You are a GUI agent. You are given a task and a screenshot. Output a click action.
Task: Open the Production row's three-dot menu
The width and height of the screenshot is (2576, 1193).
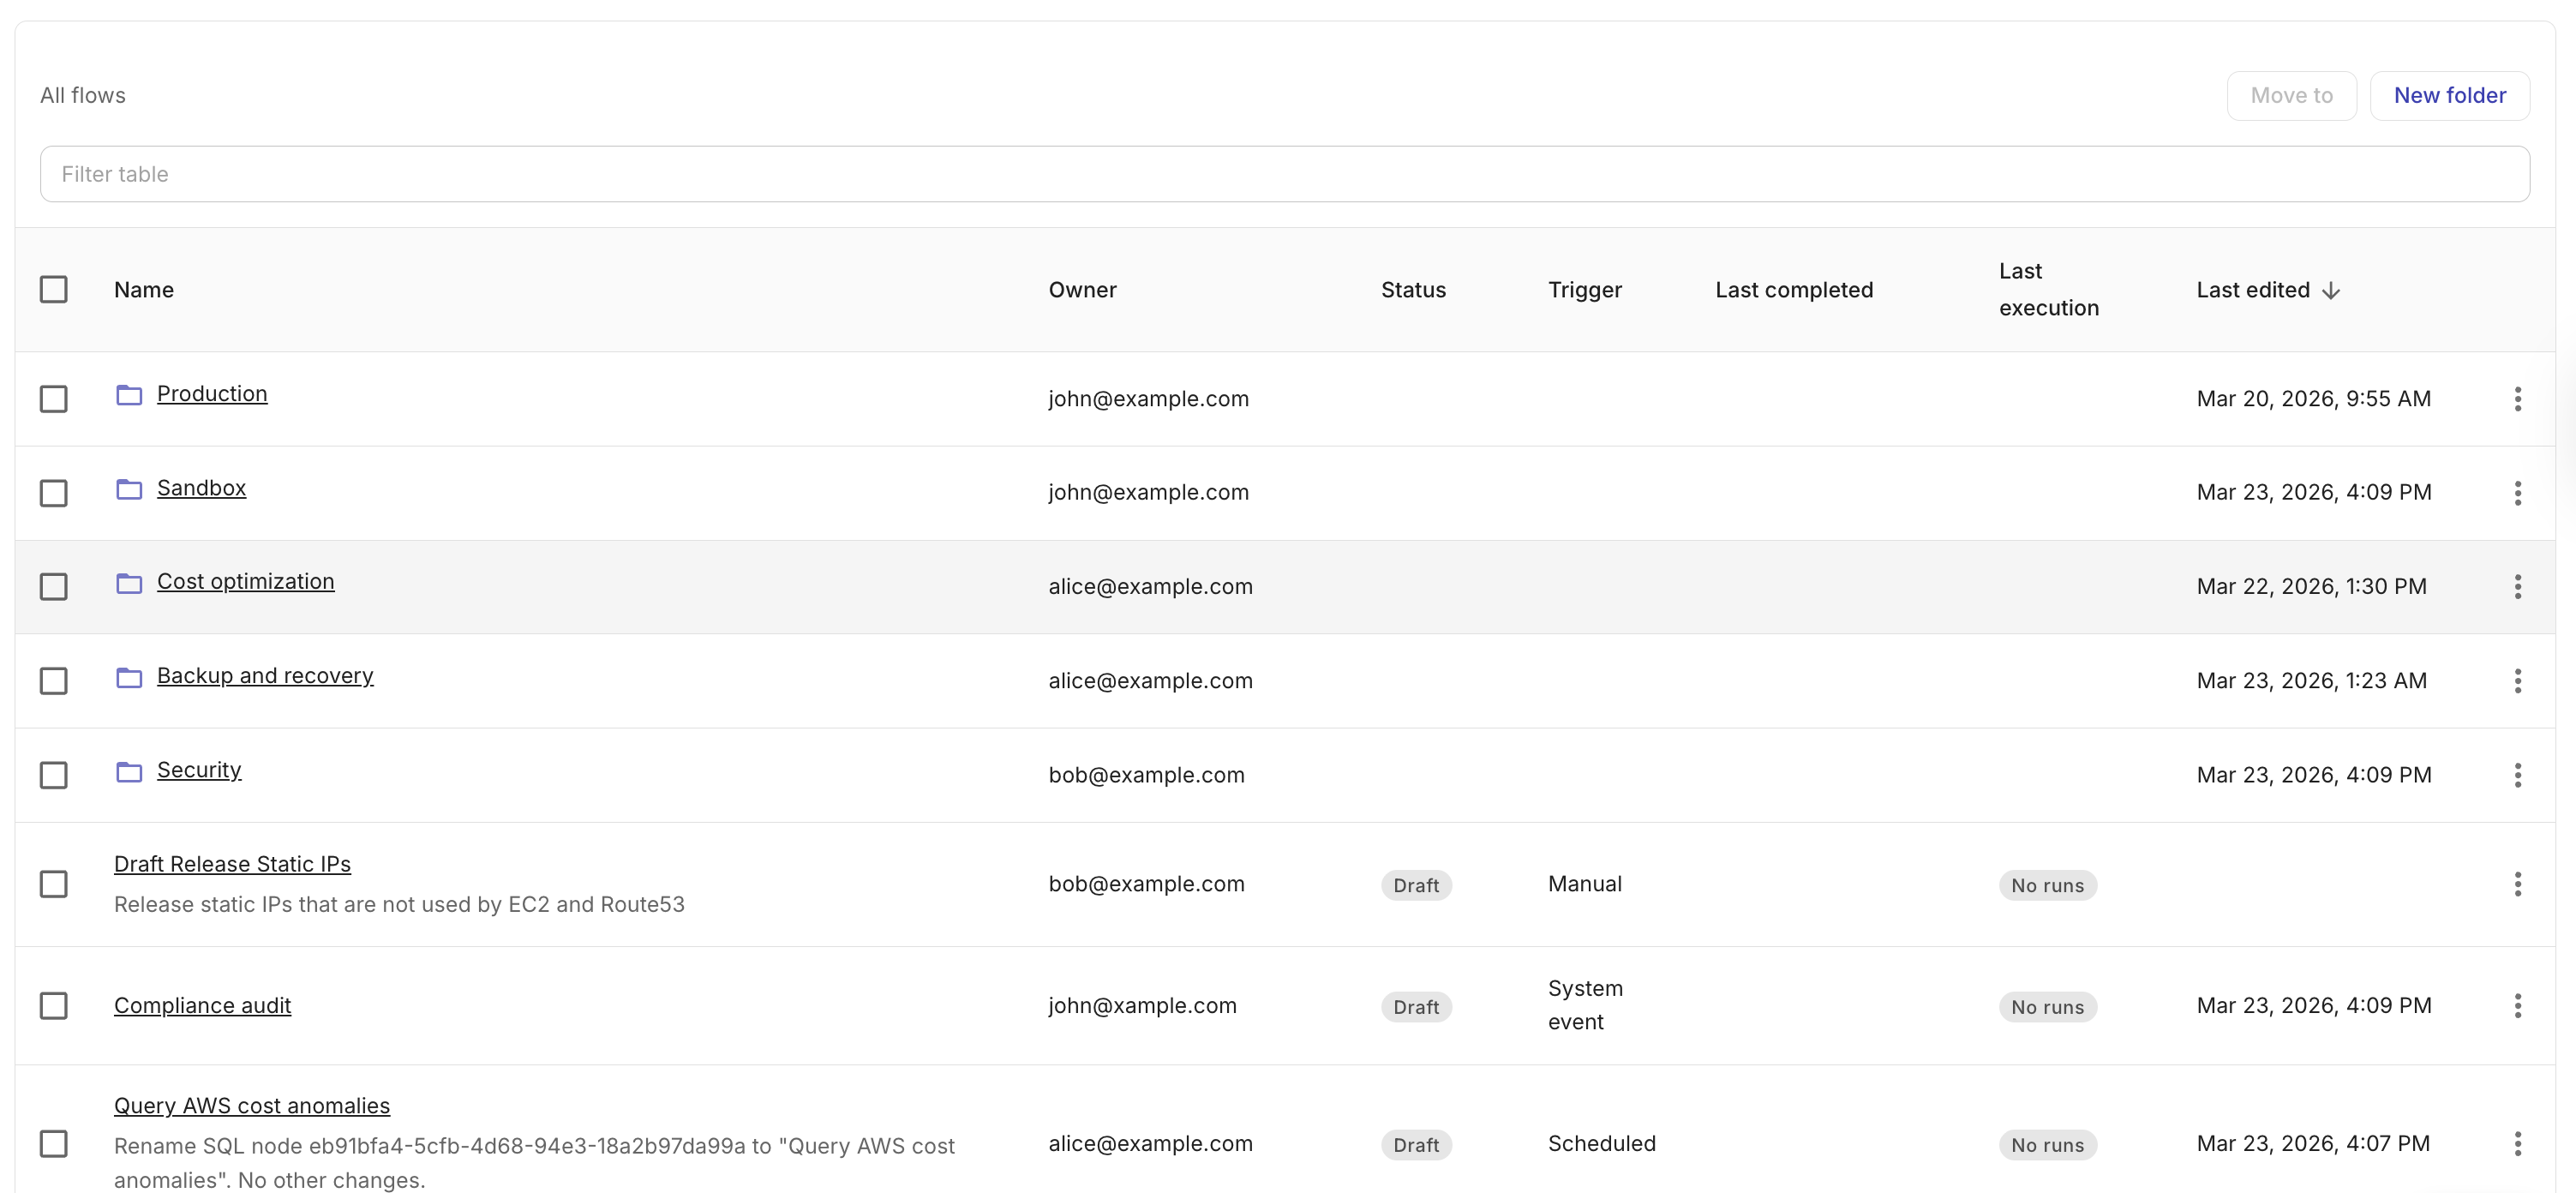pos(2517,399)
